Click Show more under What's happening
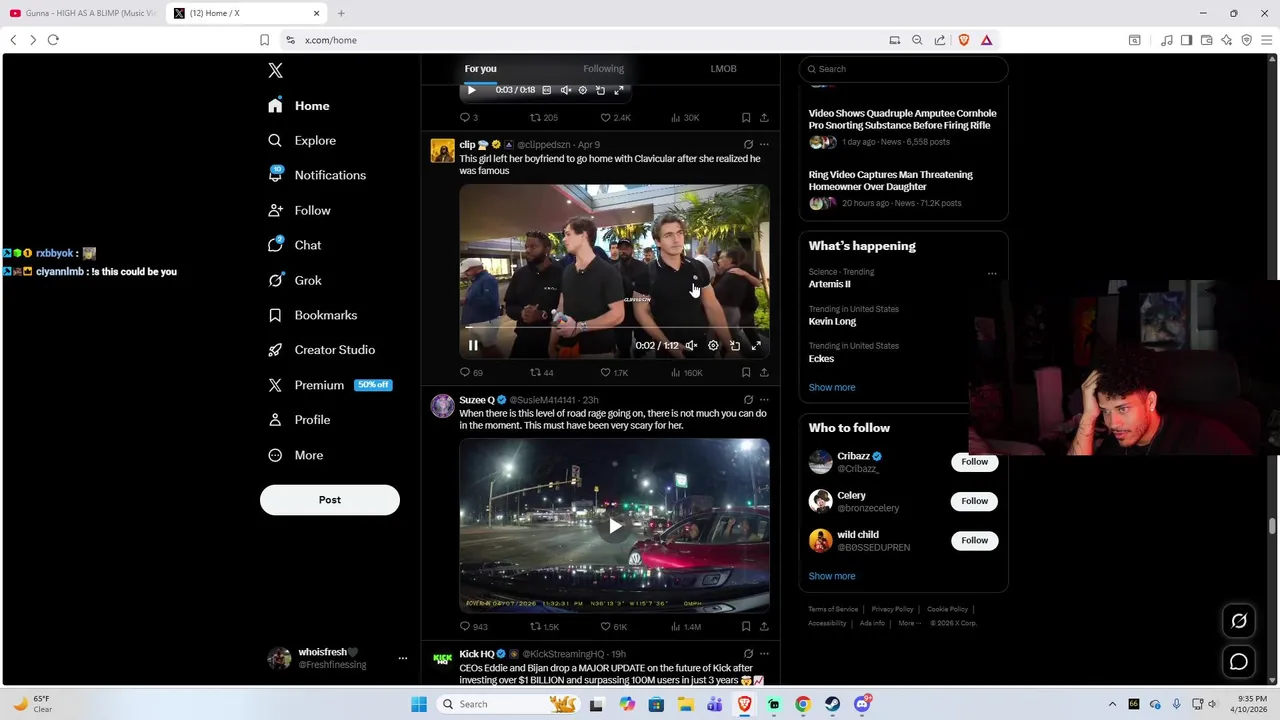The height and width of the screenshot is (720, 1280). pyautogui.click(x=832, y=387)
